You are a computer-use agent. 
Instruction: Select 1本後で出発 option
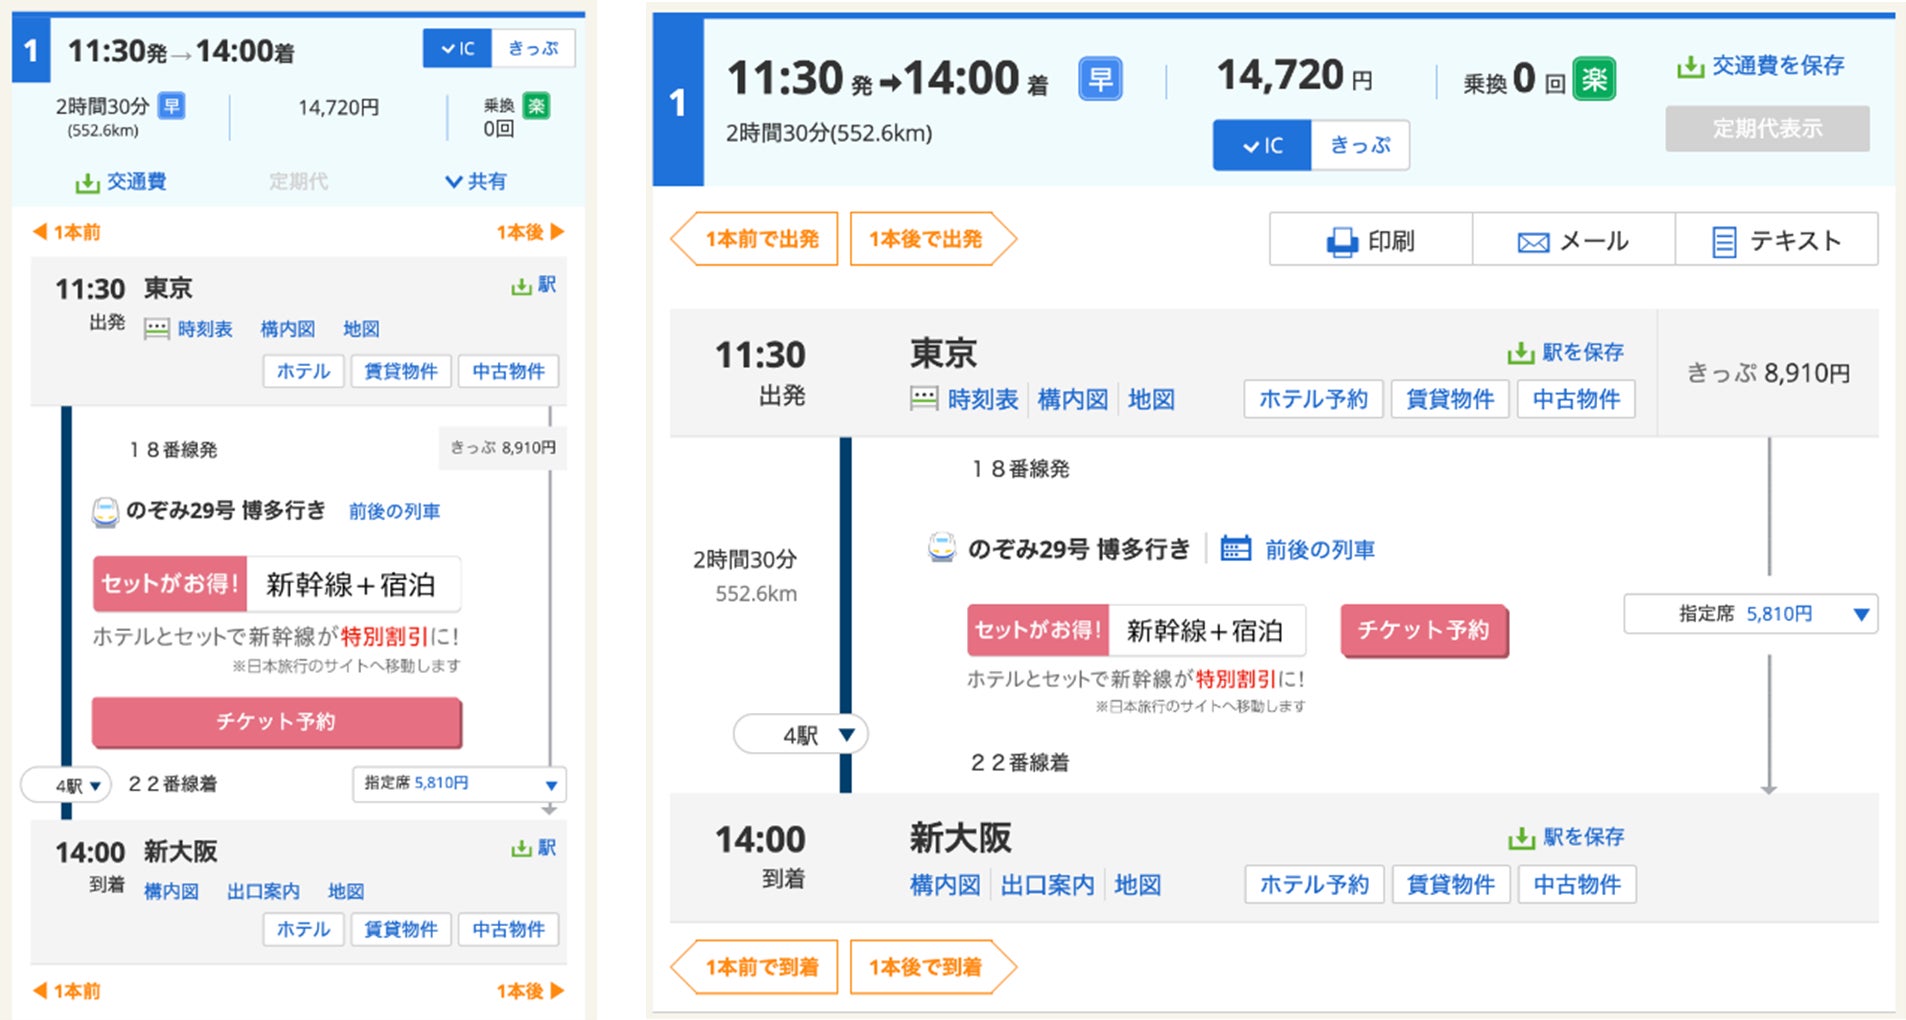tap(927, 239)
